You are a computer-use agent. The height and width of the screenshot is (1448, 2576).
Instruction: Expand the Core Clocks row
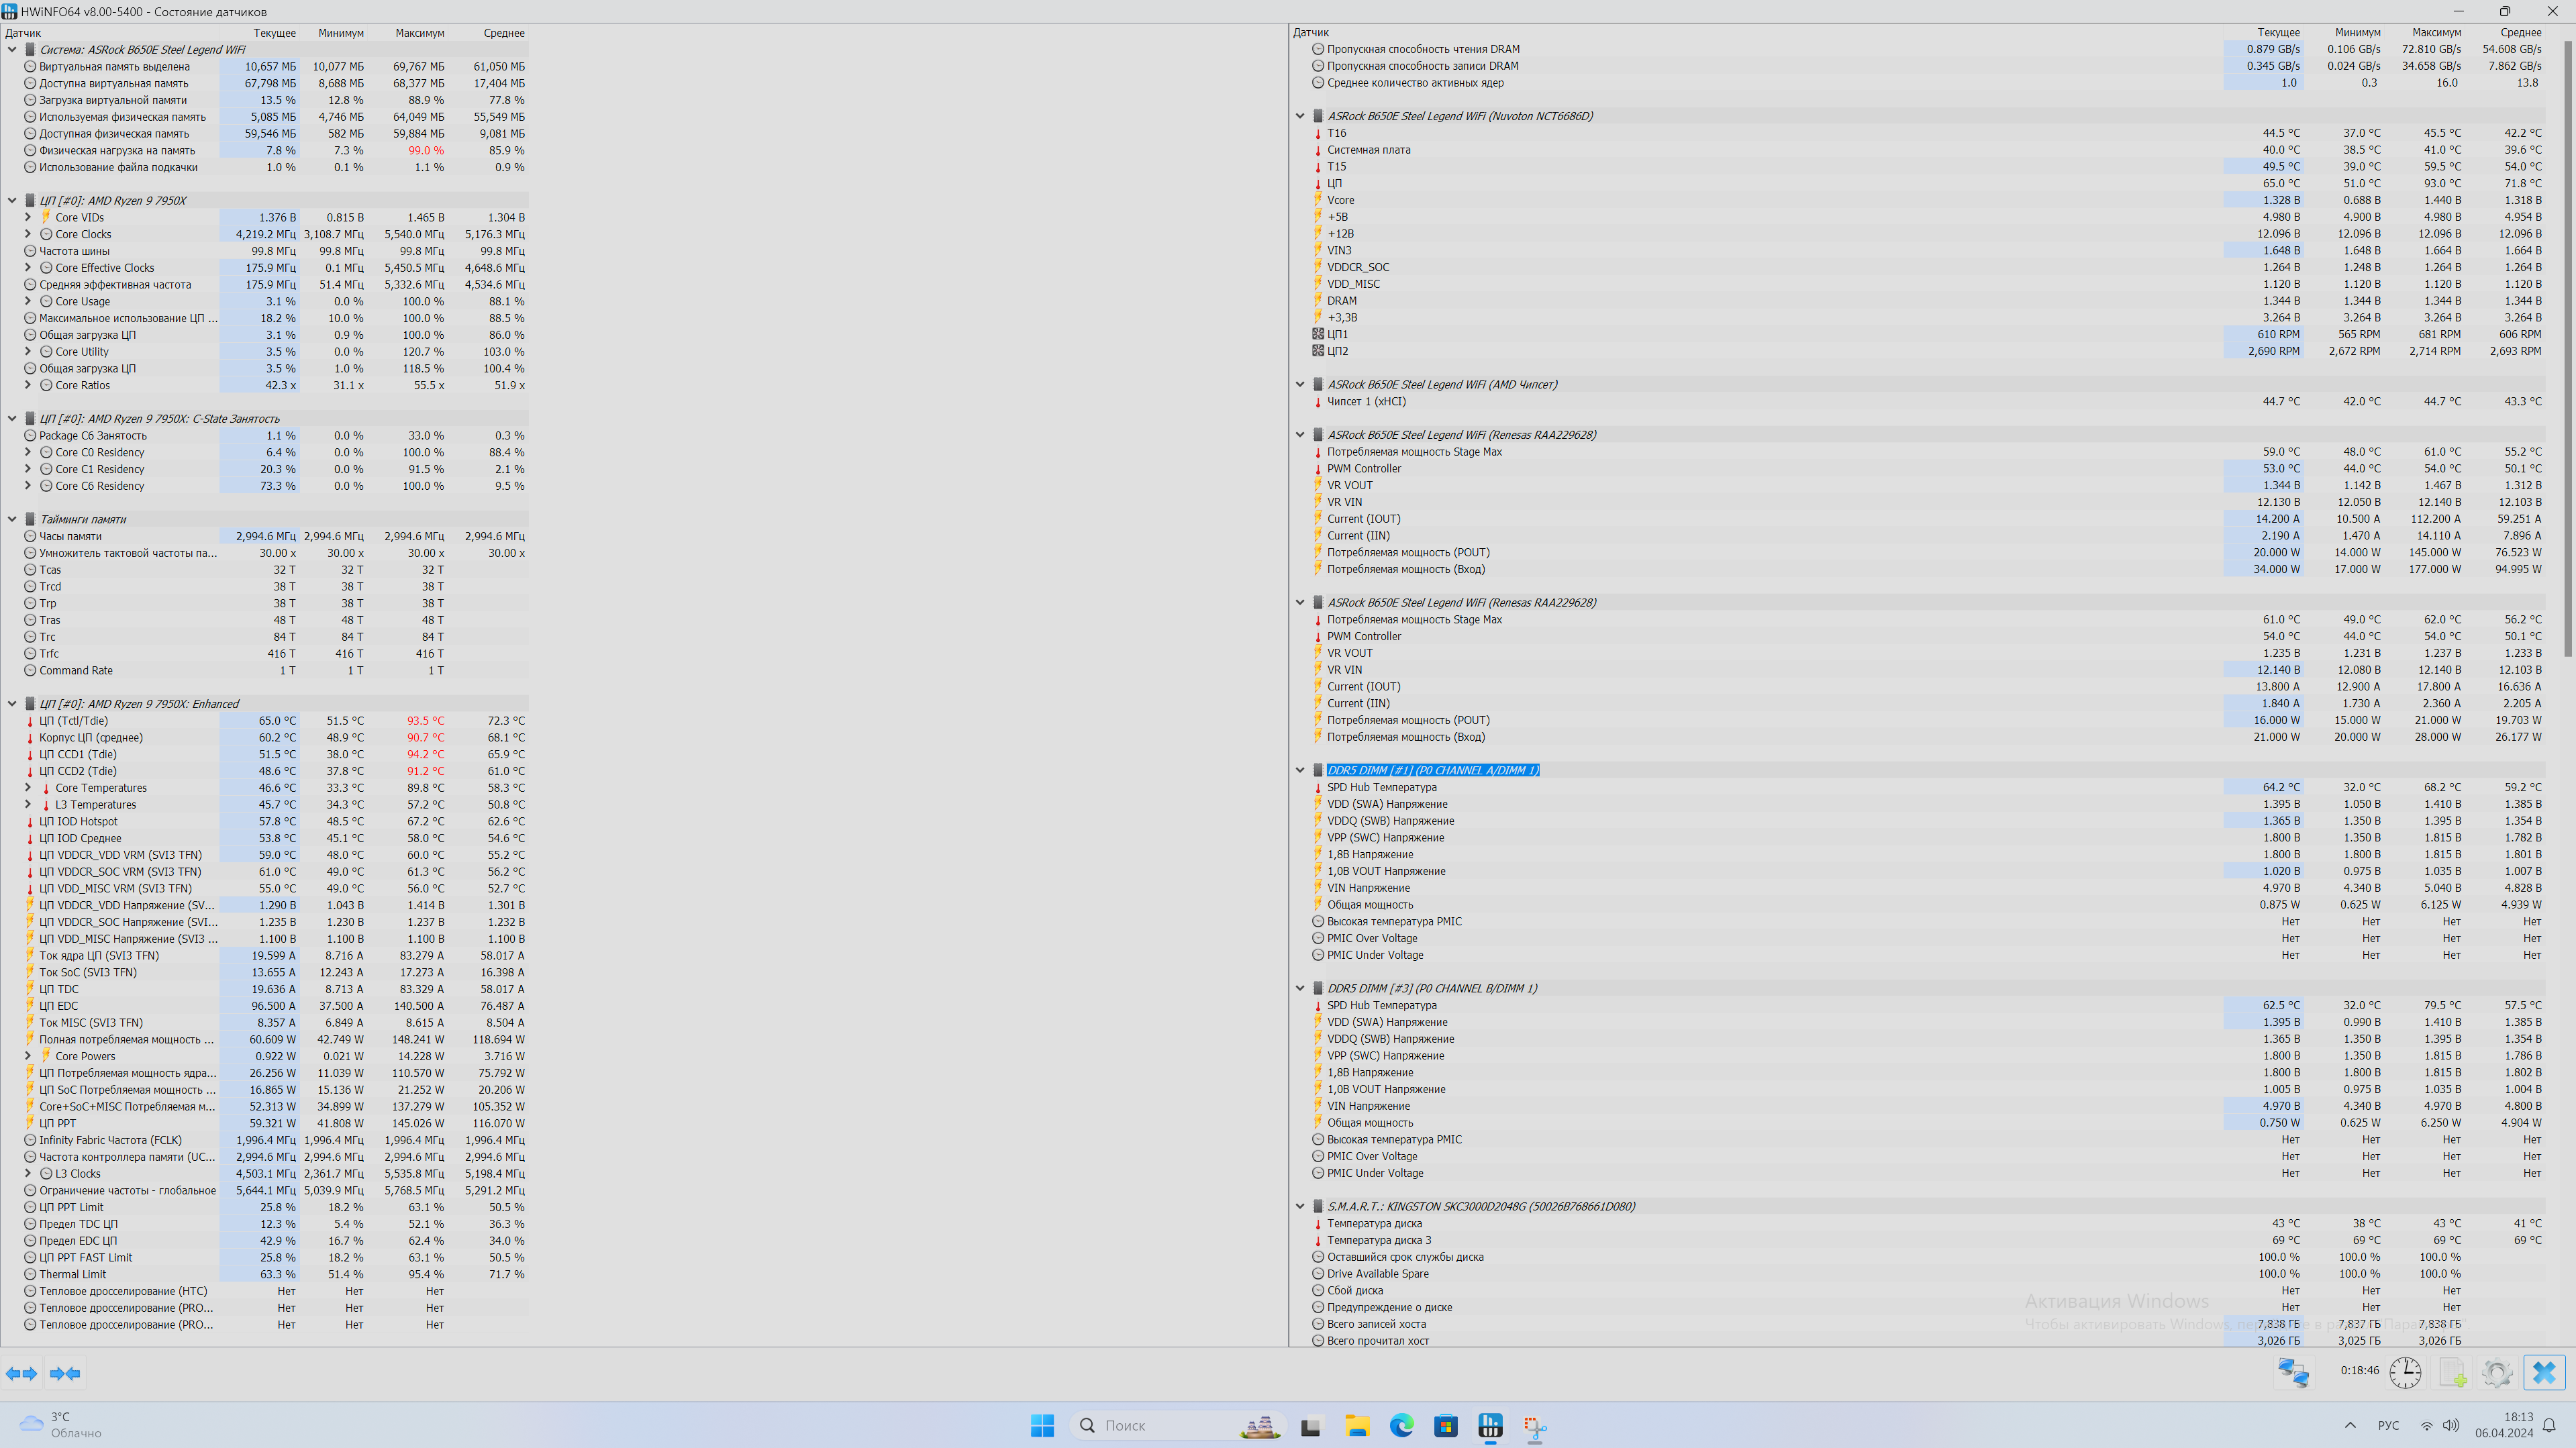(28, 234)
